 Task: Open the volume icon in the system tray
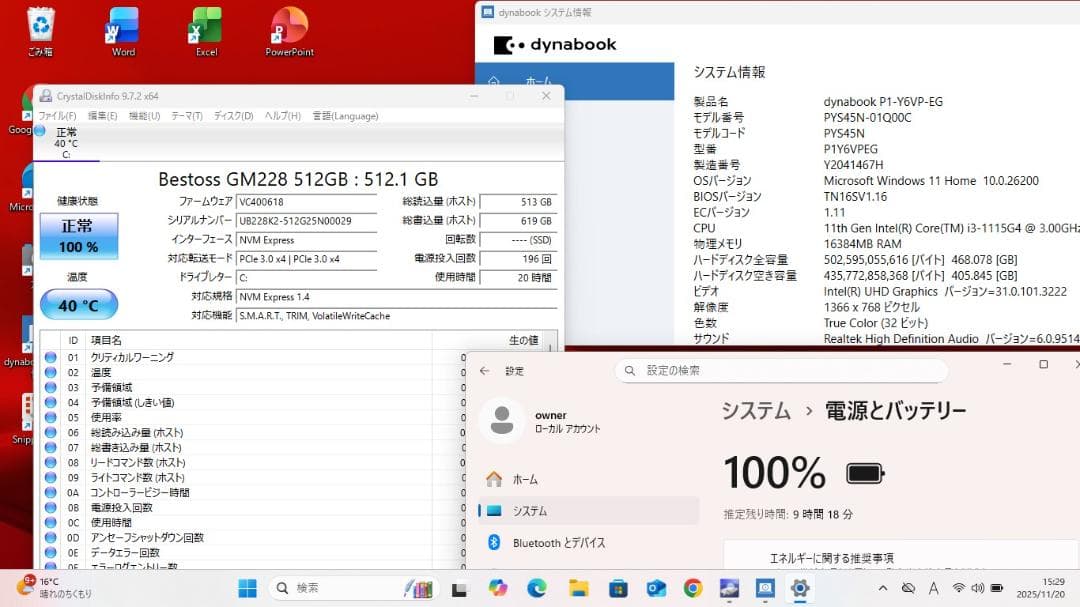977,589
